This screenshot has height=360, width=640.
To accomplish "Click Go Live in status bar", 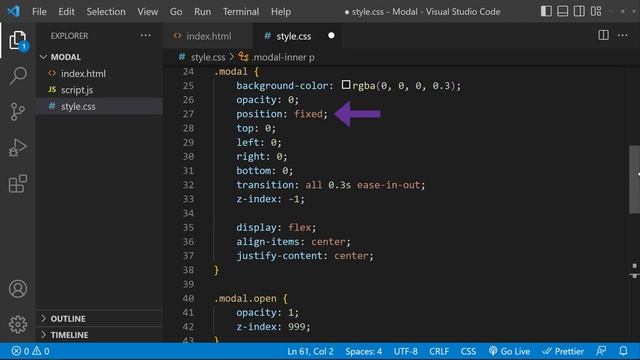I will (509, 351).
